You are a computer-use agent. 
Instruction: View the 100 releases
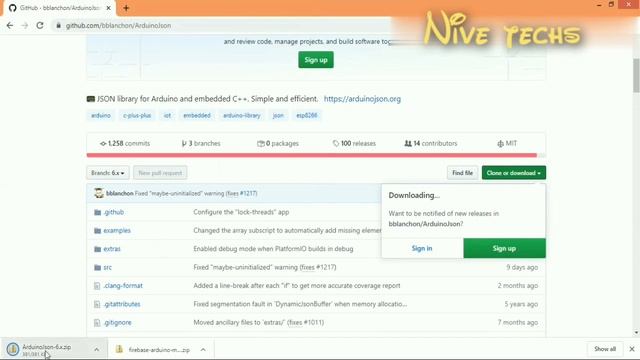[354, 143]
